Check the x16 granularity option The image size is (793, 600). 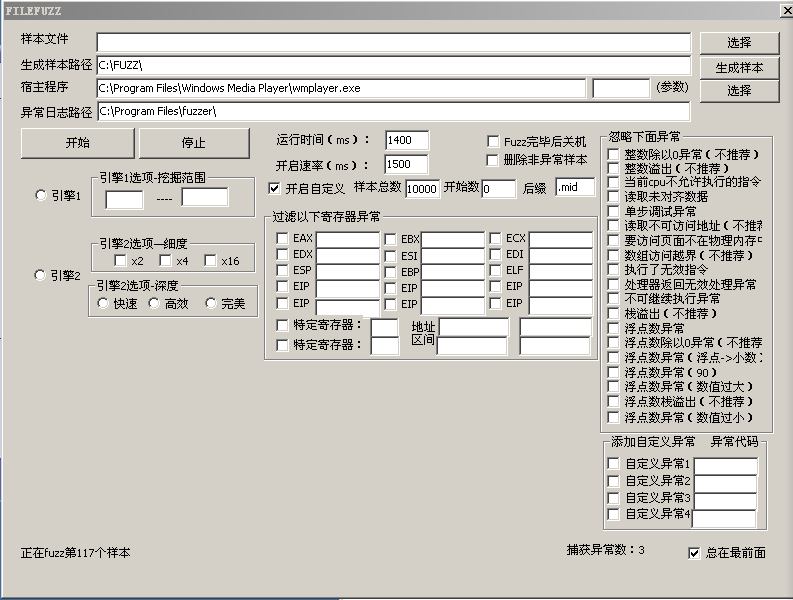(210, 261)
